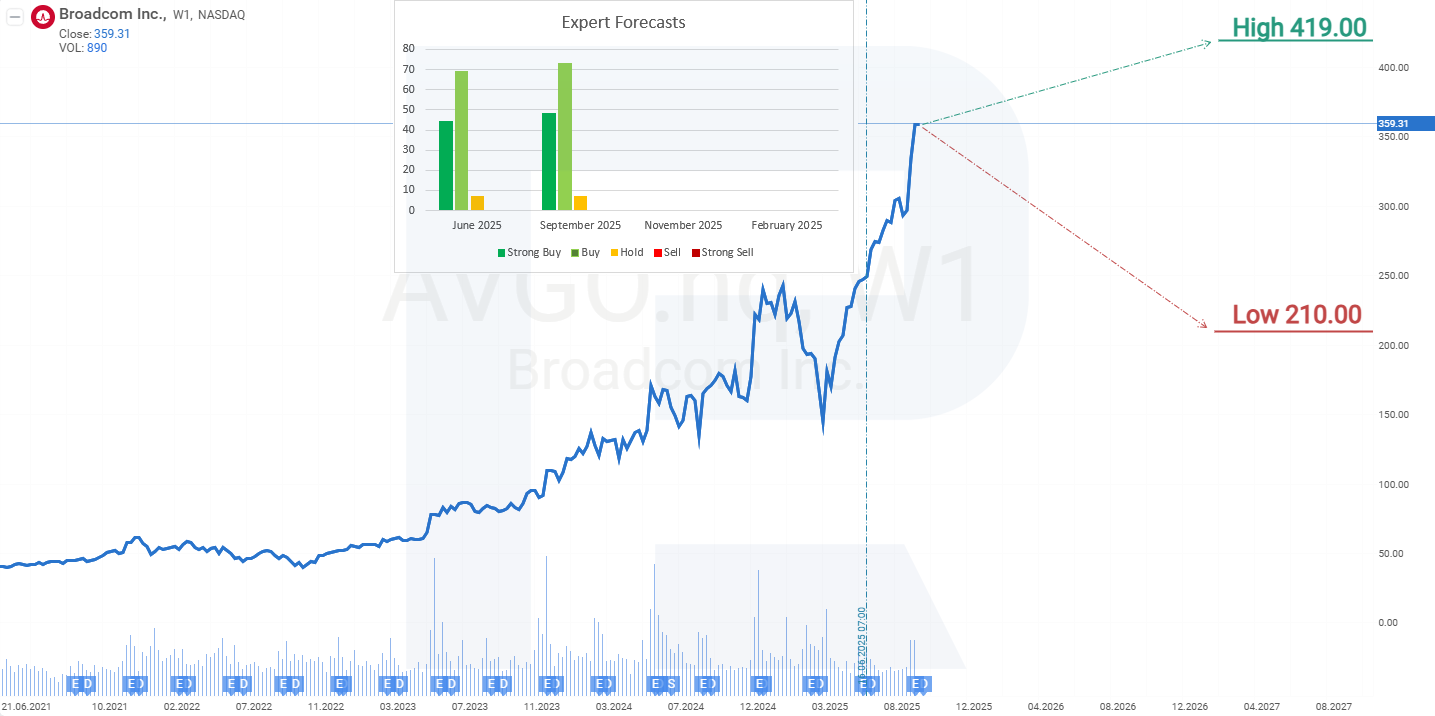The image size is (1435, 716).
Task: Select the Low 210.00 forecast label
Action: pos(1296,315)
